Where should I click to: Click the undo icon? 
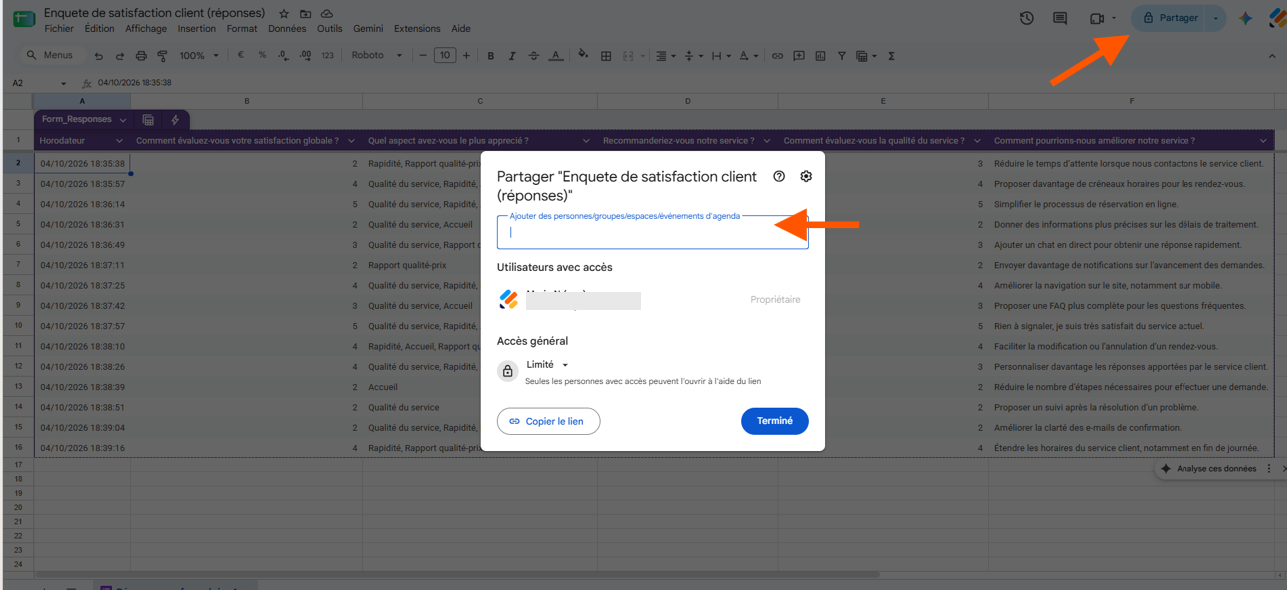98,56
